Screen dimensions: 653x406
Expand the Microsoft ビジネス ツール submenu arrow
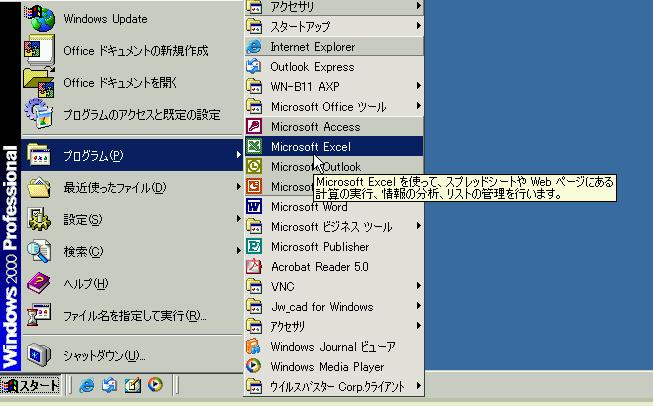418,226
